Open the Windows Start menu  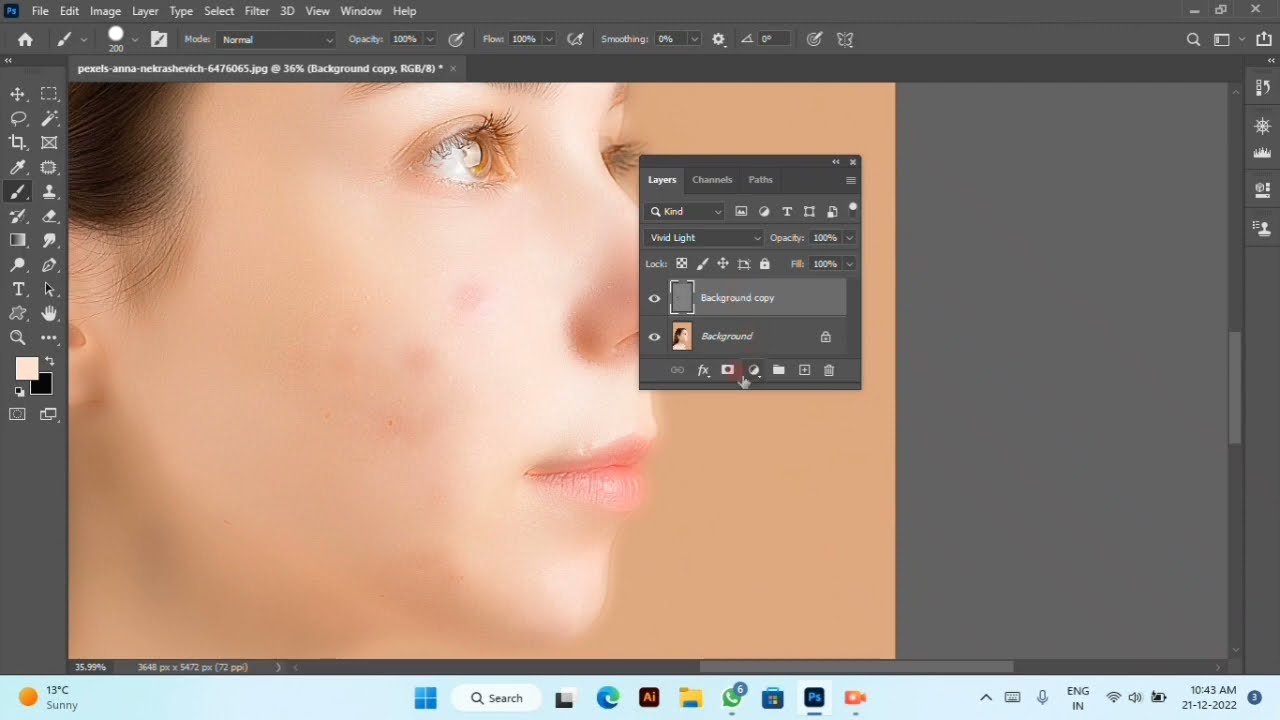(x=426, y=698)
